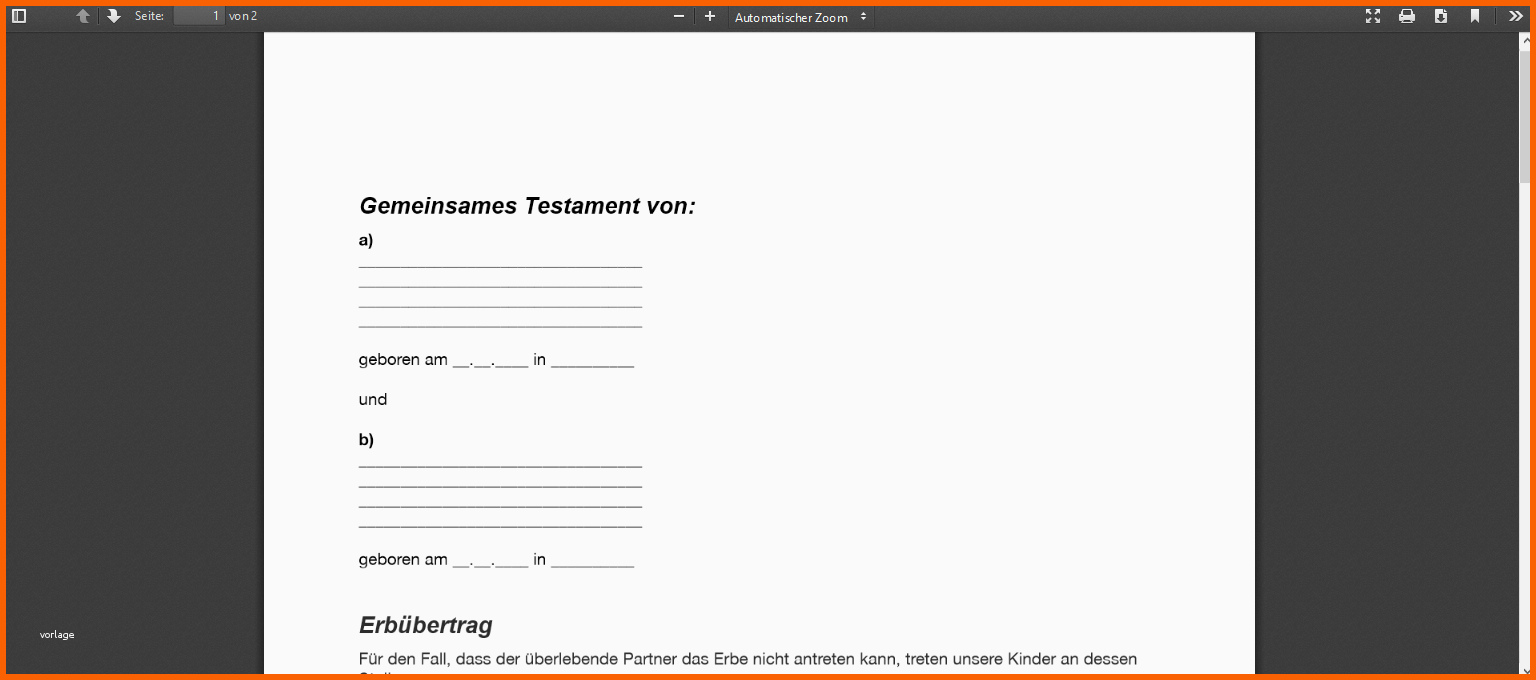Click the 'und' text between the sections
1536x680 pixels.
click(372, 400)
